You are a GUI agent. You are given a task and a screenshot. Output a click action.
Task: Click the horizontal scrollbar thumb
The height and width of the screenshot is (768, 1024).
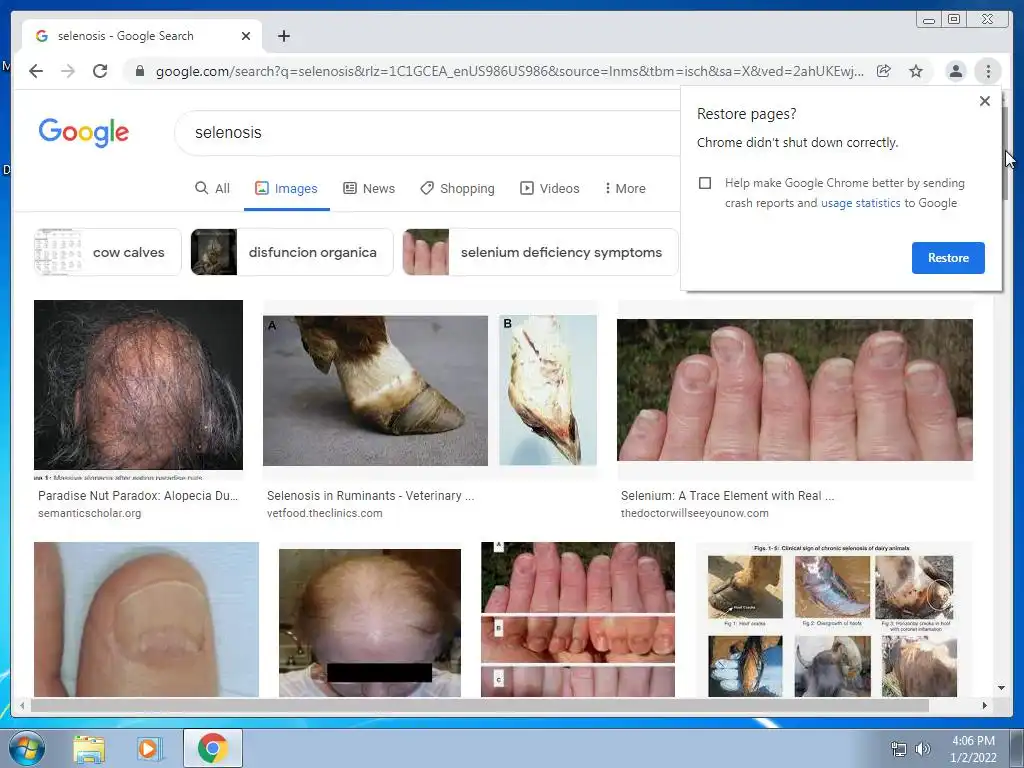click(x=480, y=705)
